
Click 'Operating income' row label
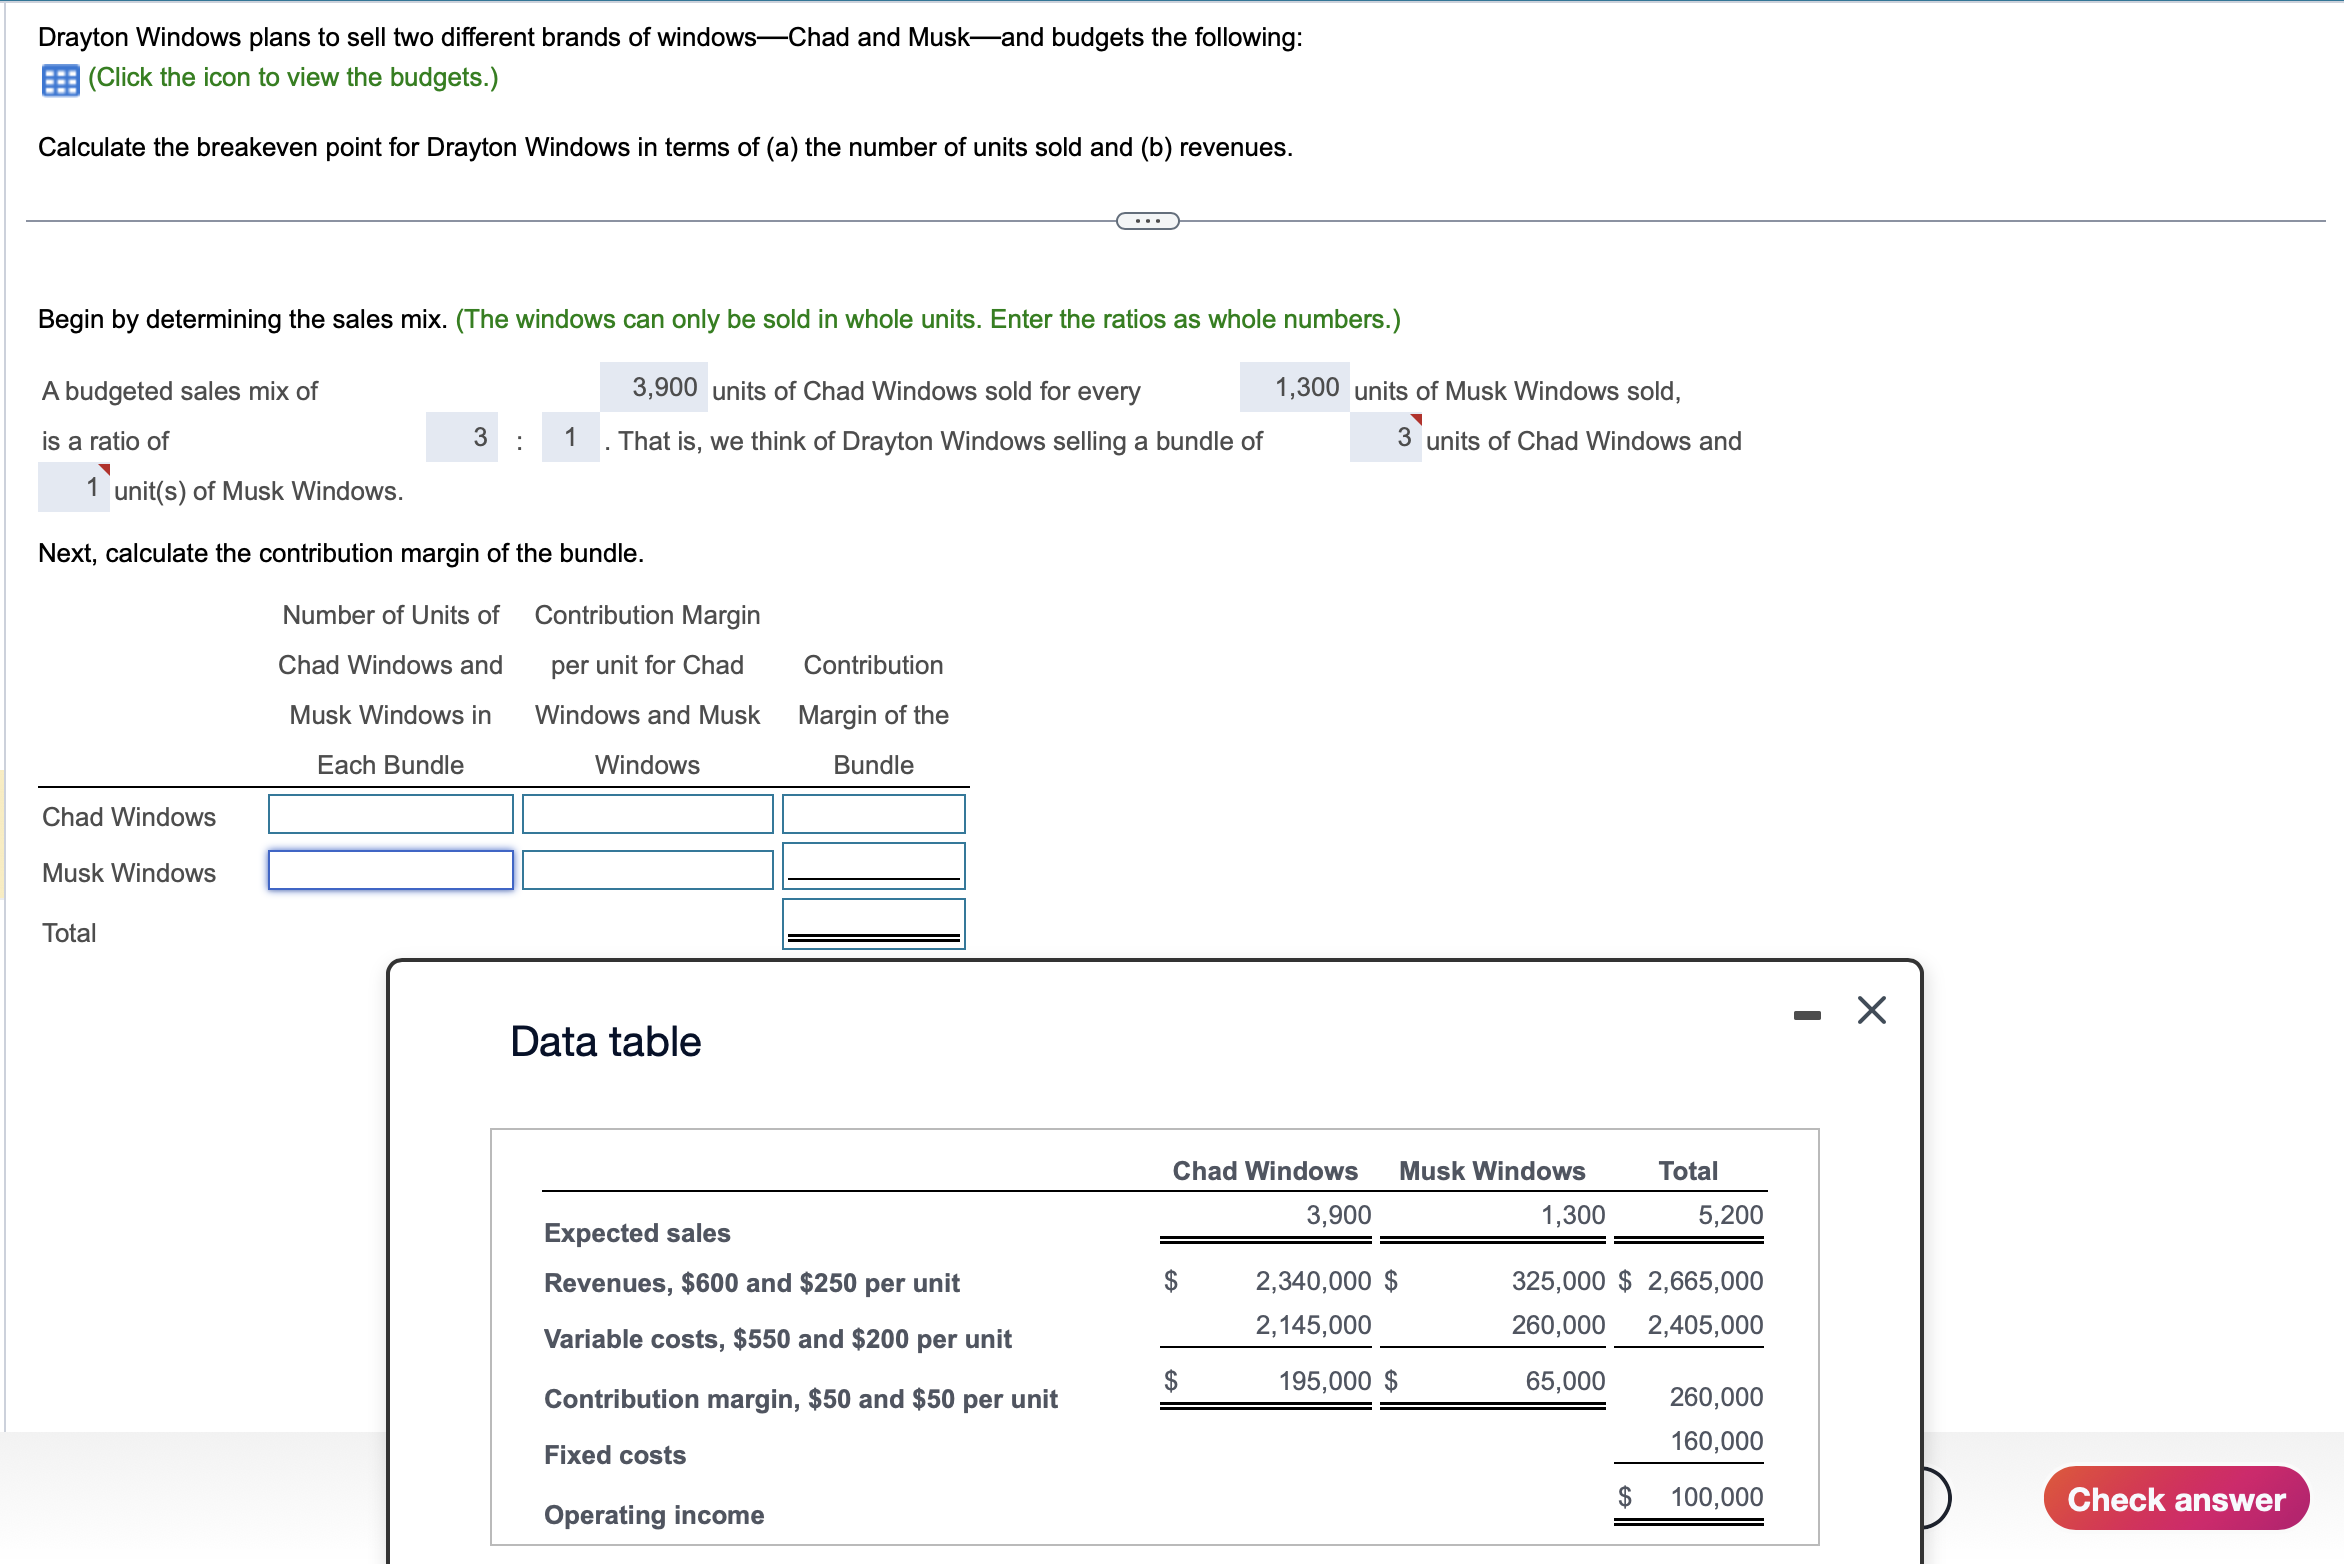coord(653,1515)
